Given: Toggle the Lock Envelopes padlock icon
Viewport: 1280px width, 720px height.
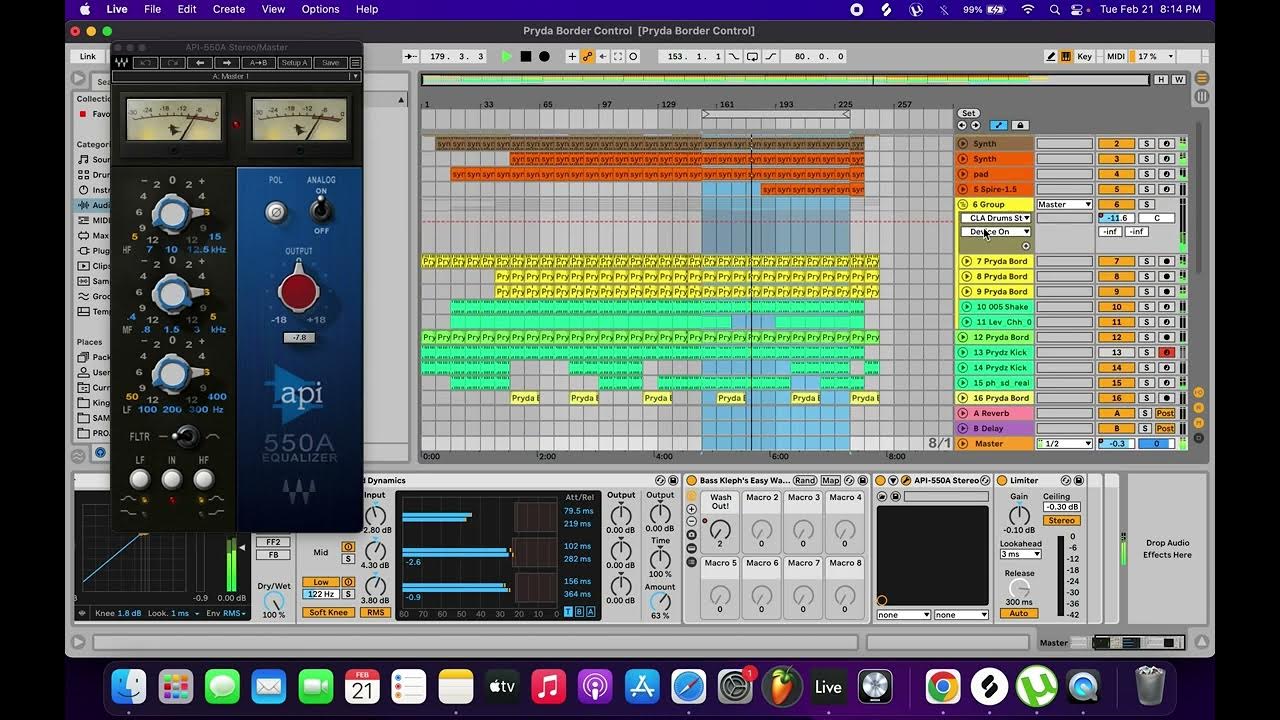Looking at the screenshot, I should click(1020, 125).
